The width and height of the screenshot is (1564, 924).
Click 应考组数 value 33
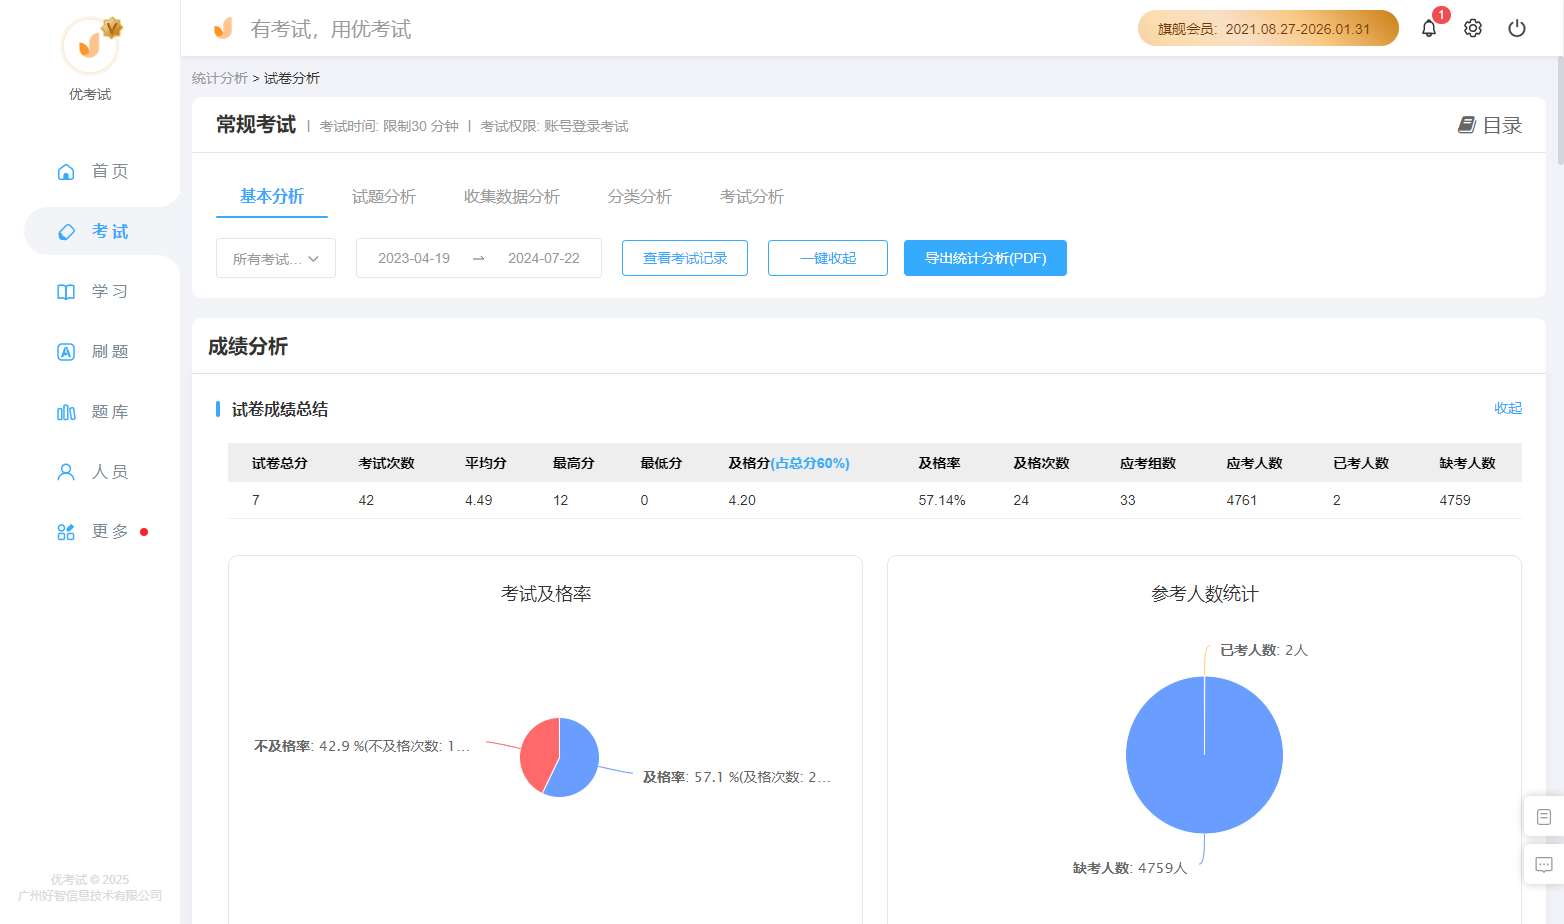point(1128,500)
